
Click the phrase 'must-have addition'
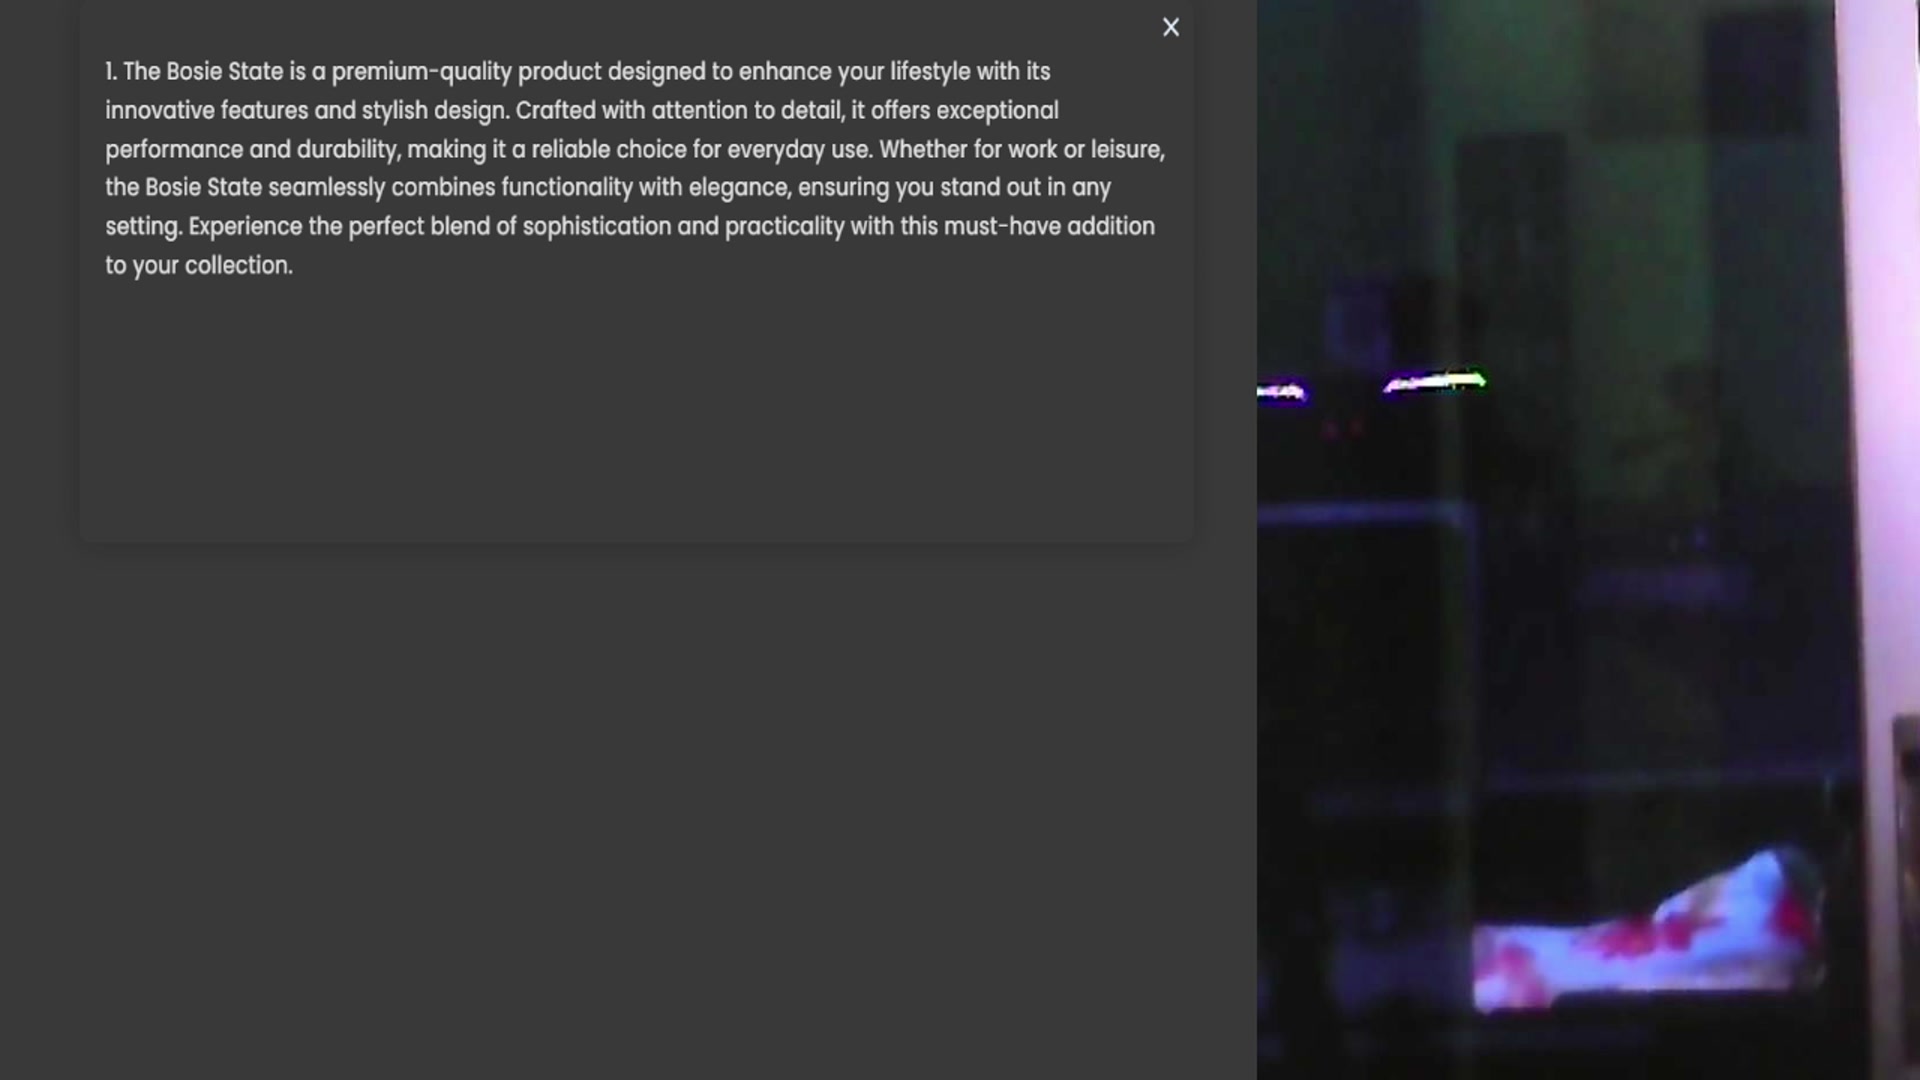(x=1049, y=227)
